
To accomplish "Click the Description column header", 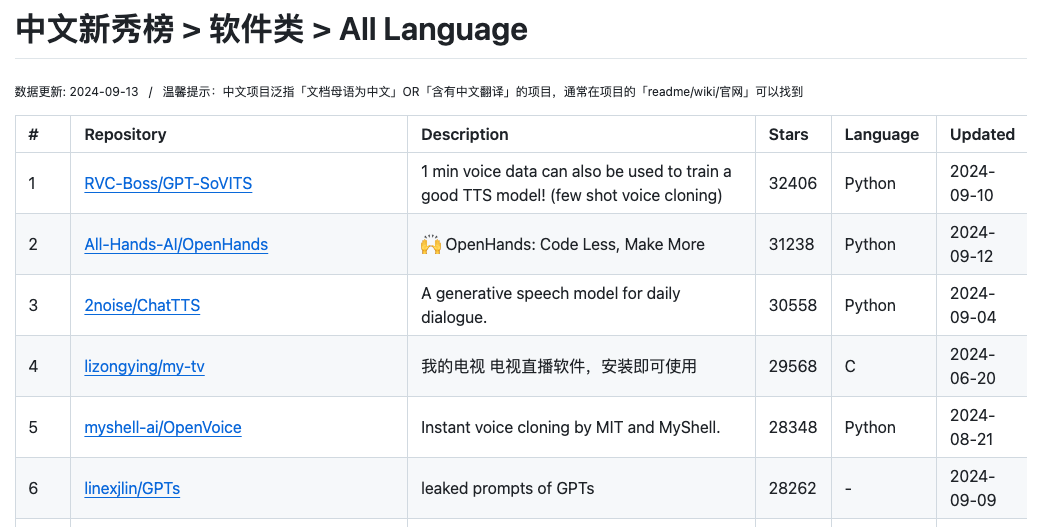I will 464,134.
